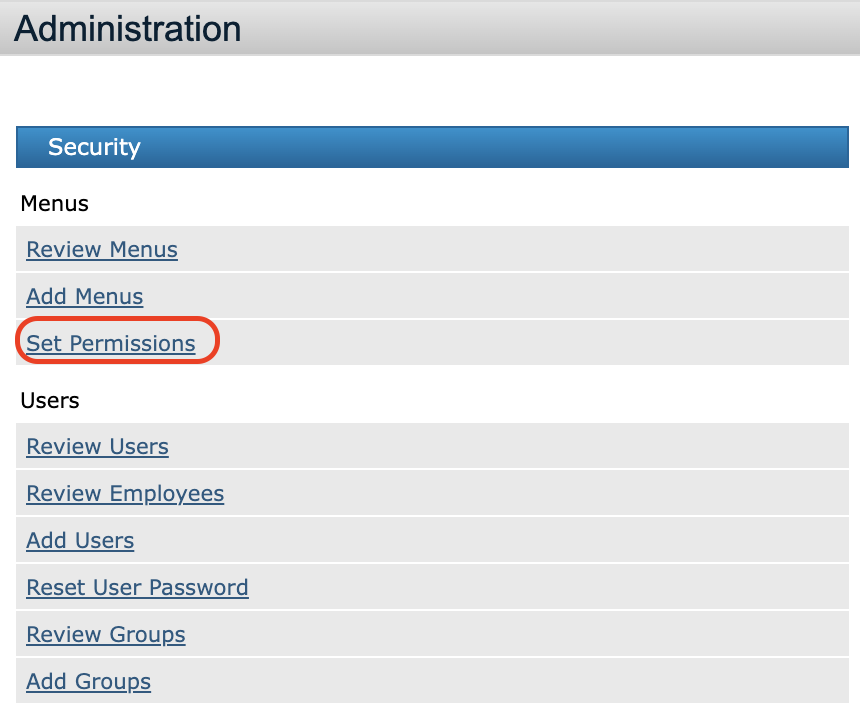Click empty gray title bar right of Administration

pos(550,28)
